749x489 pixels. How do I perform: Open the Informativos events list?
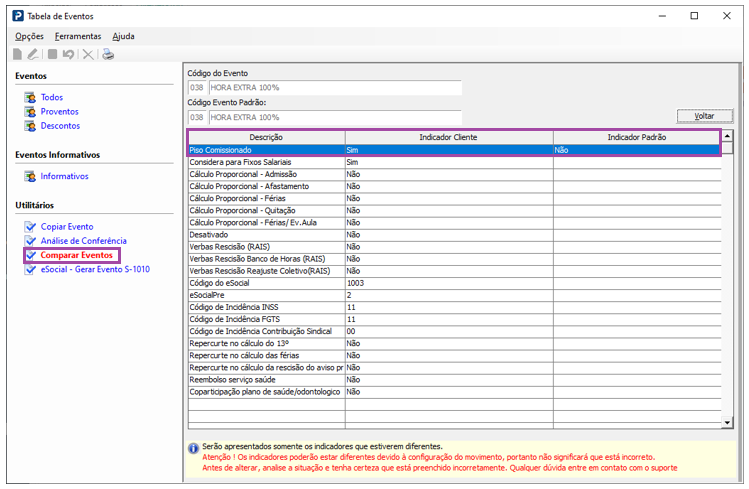pyautogui.click(x=64, y=176)
